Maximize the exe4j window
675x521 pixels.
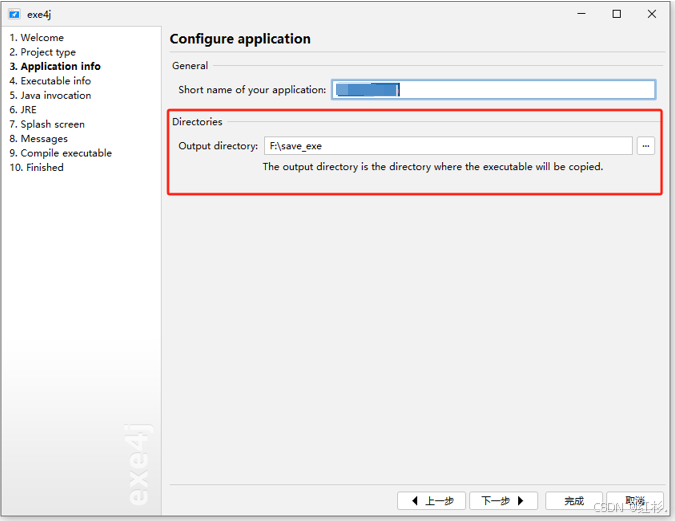(x=616, y=14)
